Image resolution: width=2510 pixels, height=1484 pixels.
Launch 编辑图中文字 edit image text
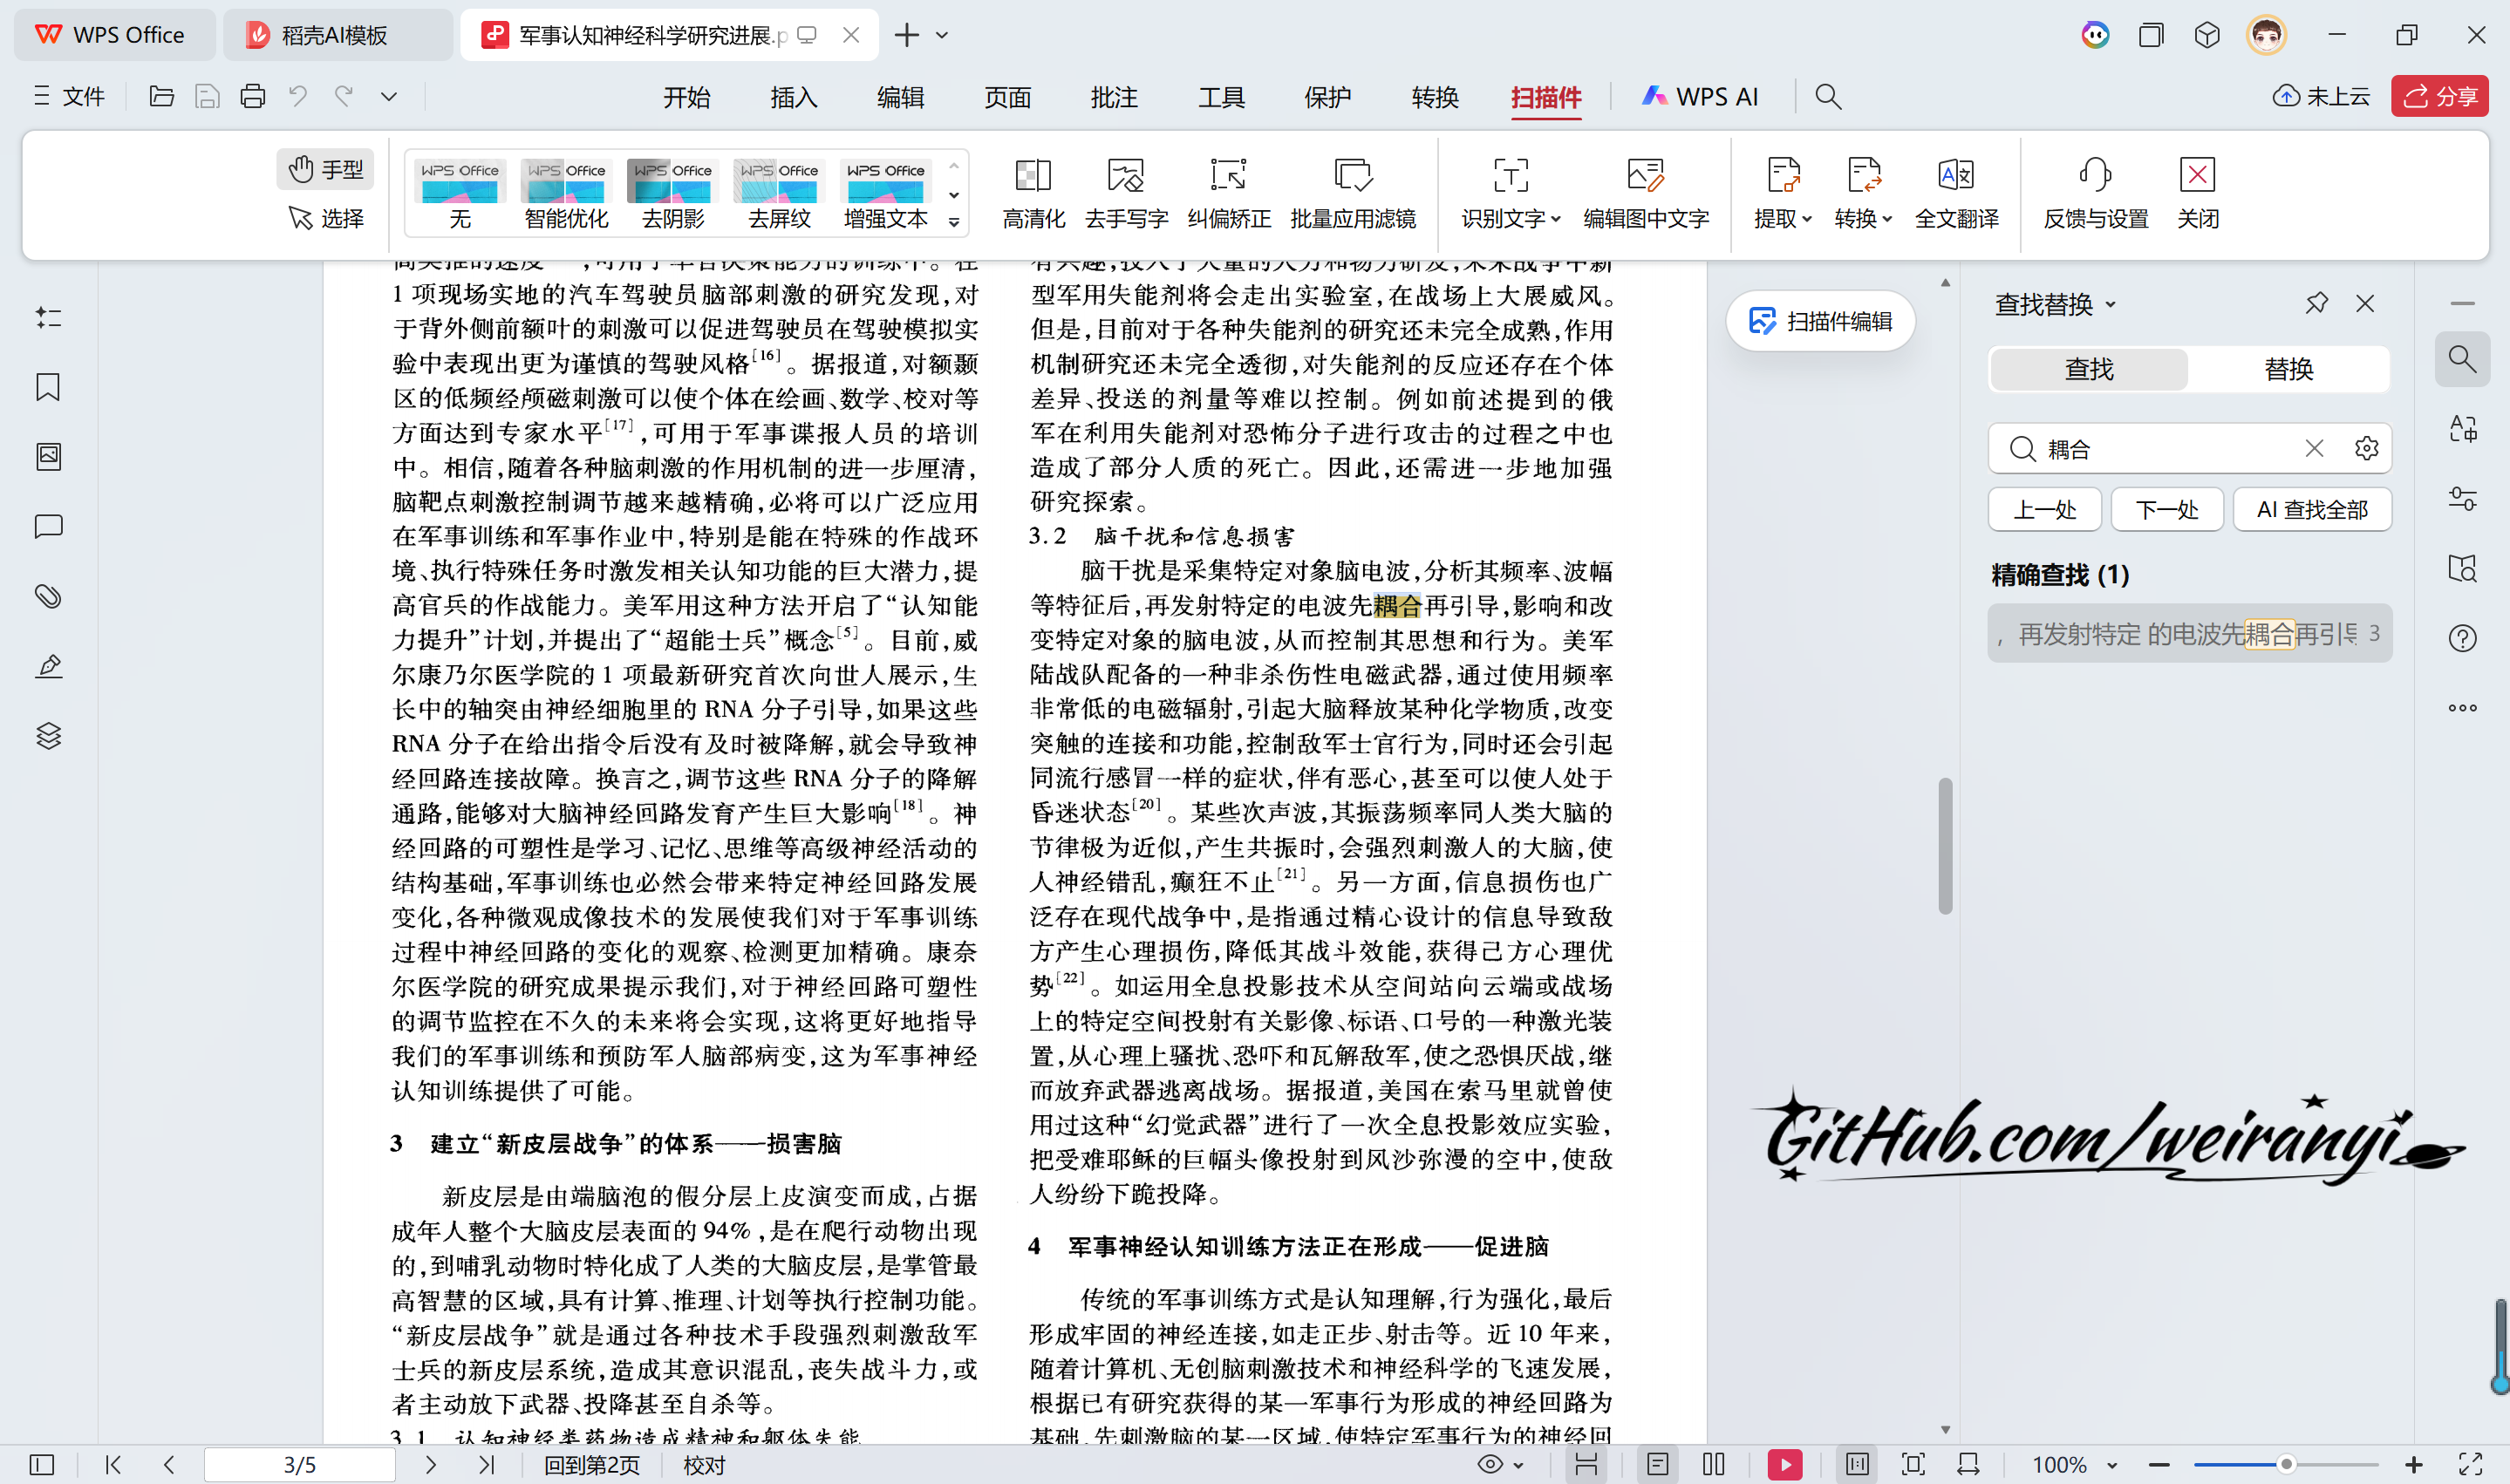tap(1645, 193)
